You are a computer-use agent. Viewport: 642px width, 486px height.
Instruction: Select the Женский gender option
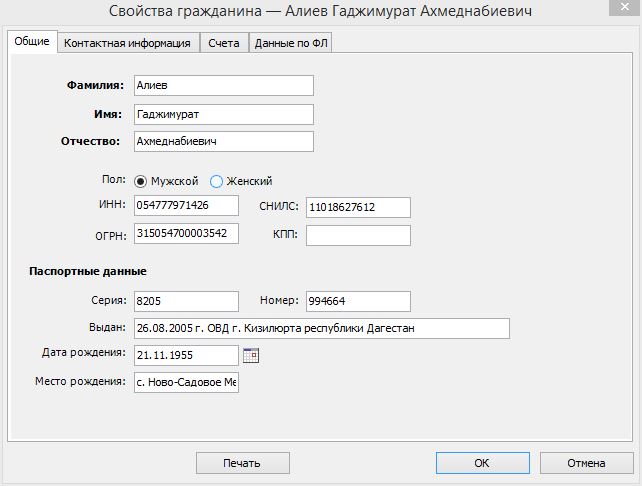click(216, 181)
